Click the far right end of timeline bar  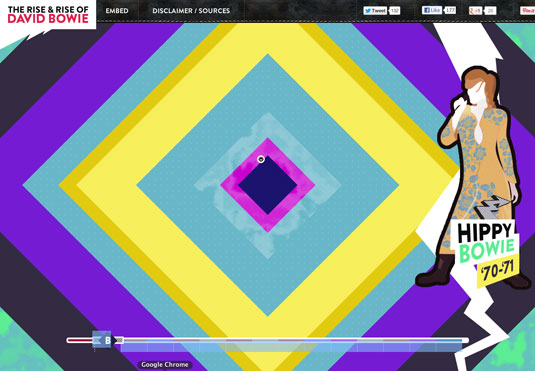coord(465,340)
